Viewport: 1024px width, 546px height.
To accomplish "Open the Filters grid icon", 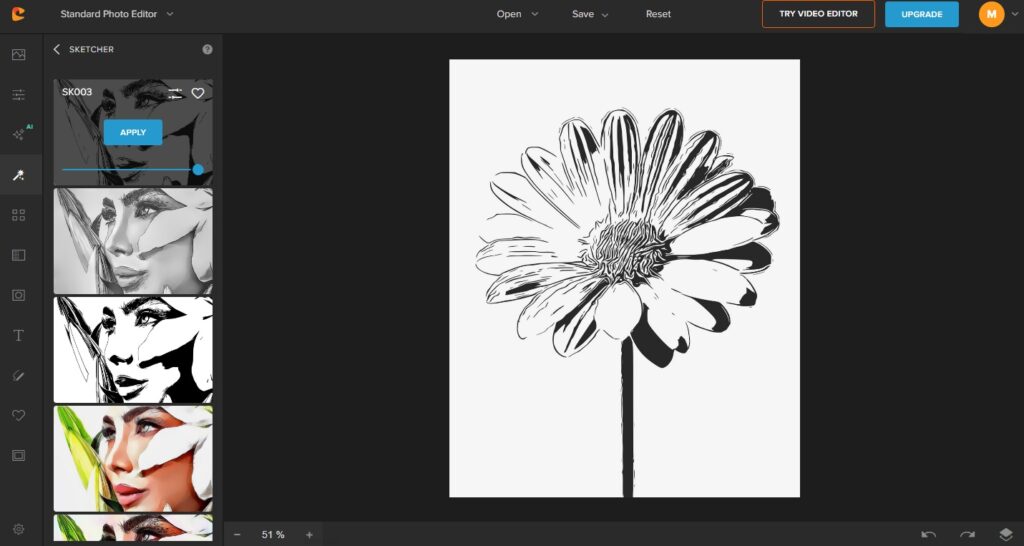I will [x=18, y=215].
